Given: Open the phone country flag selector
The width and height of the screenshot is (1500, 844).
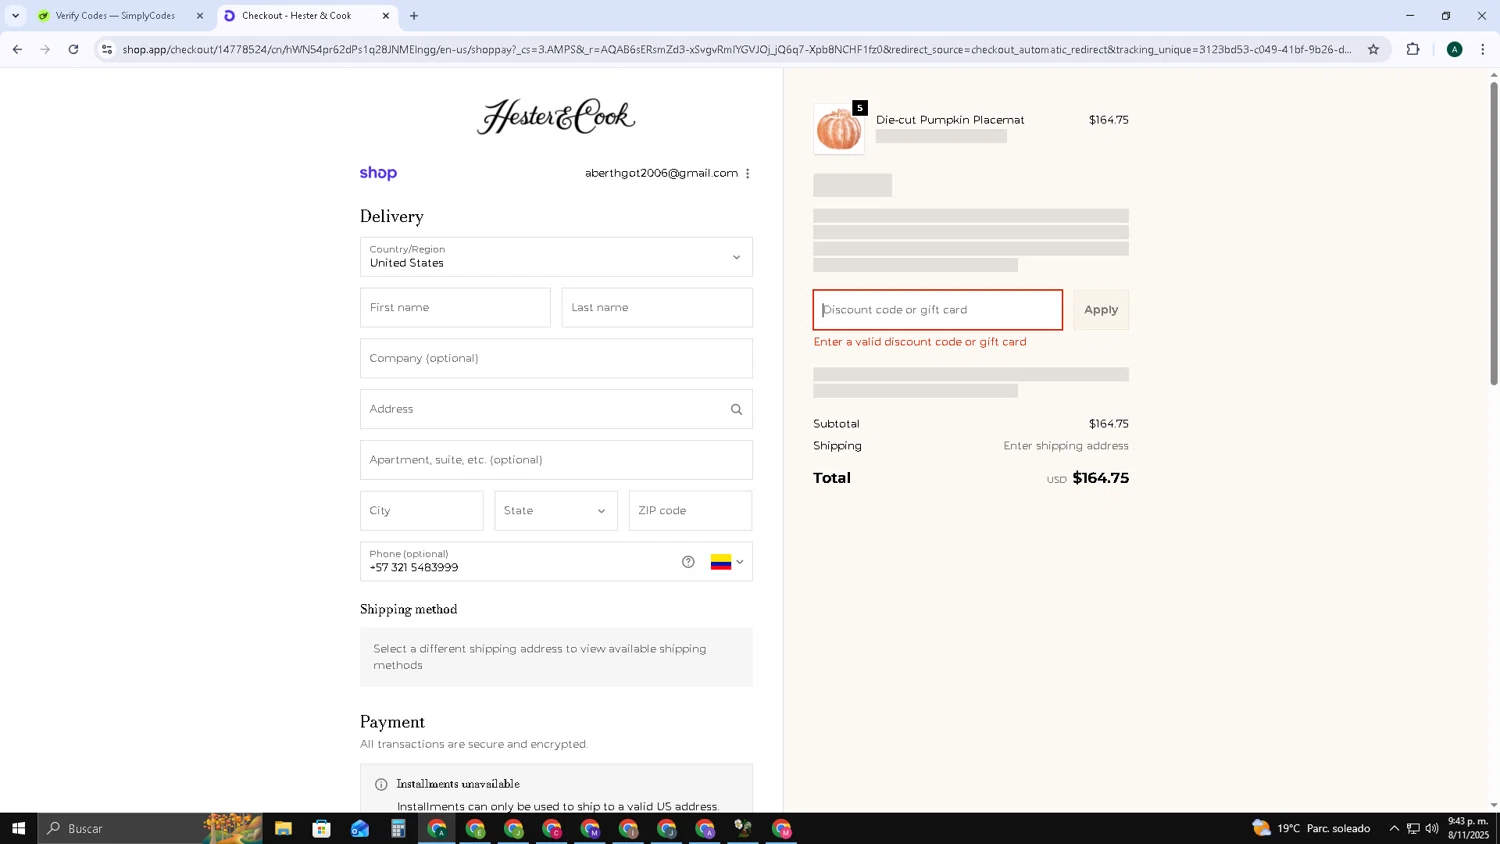Looking at the screenshot, I should click(727, 562).
